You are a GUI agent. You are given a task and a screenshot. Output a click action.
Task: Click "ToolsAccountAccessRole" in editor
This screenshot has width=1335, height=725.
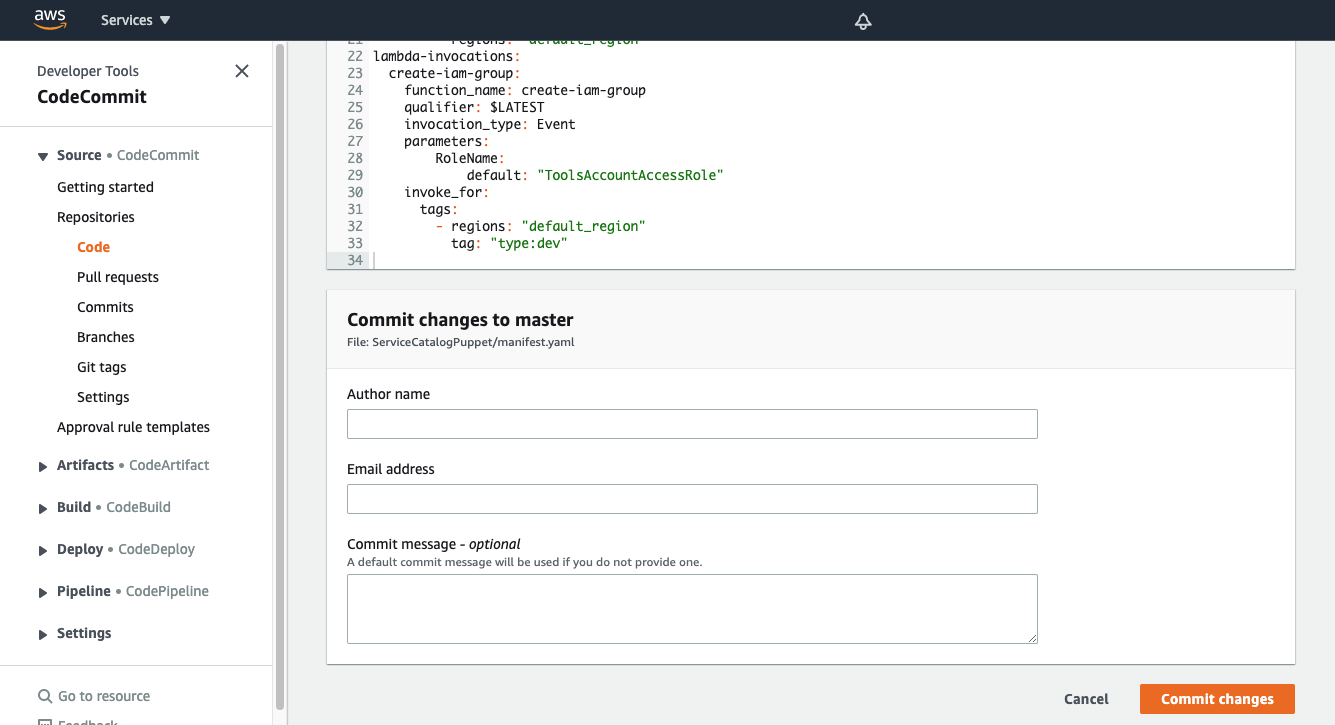tap(630, 175)
